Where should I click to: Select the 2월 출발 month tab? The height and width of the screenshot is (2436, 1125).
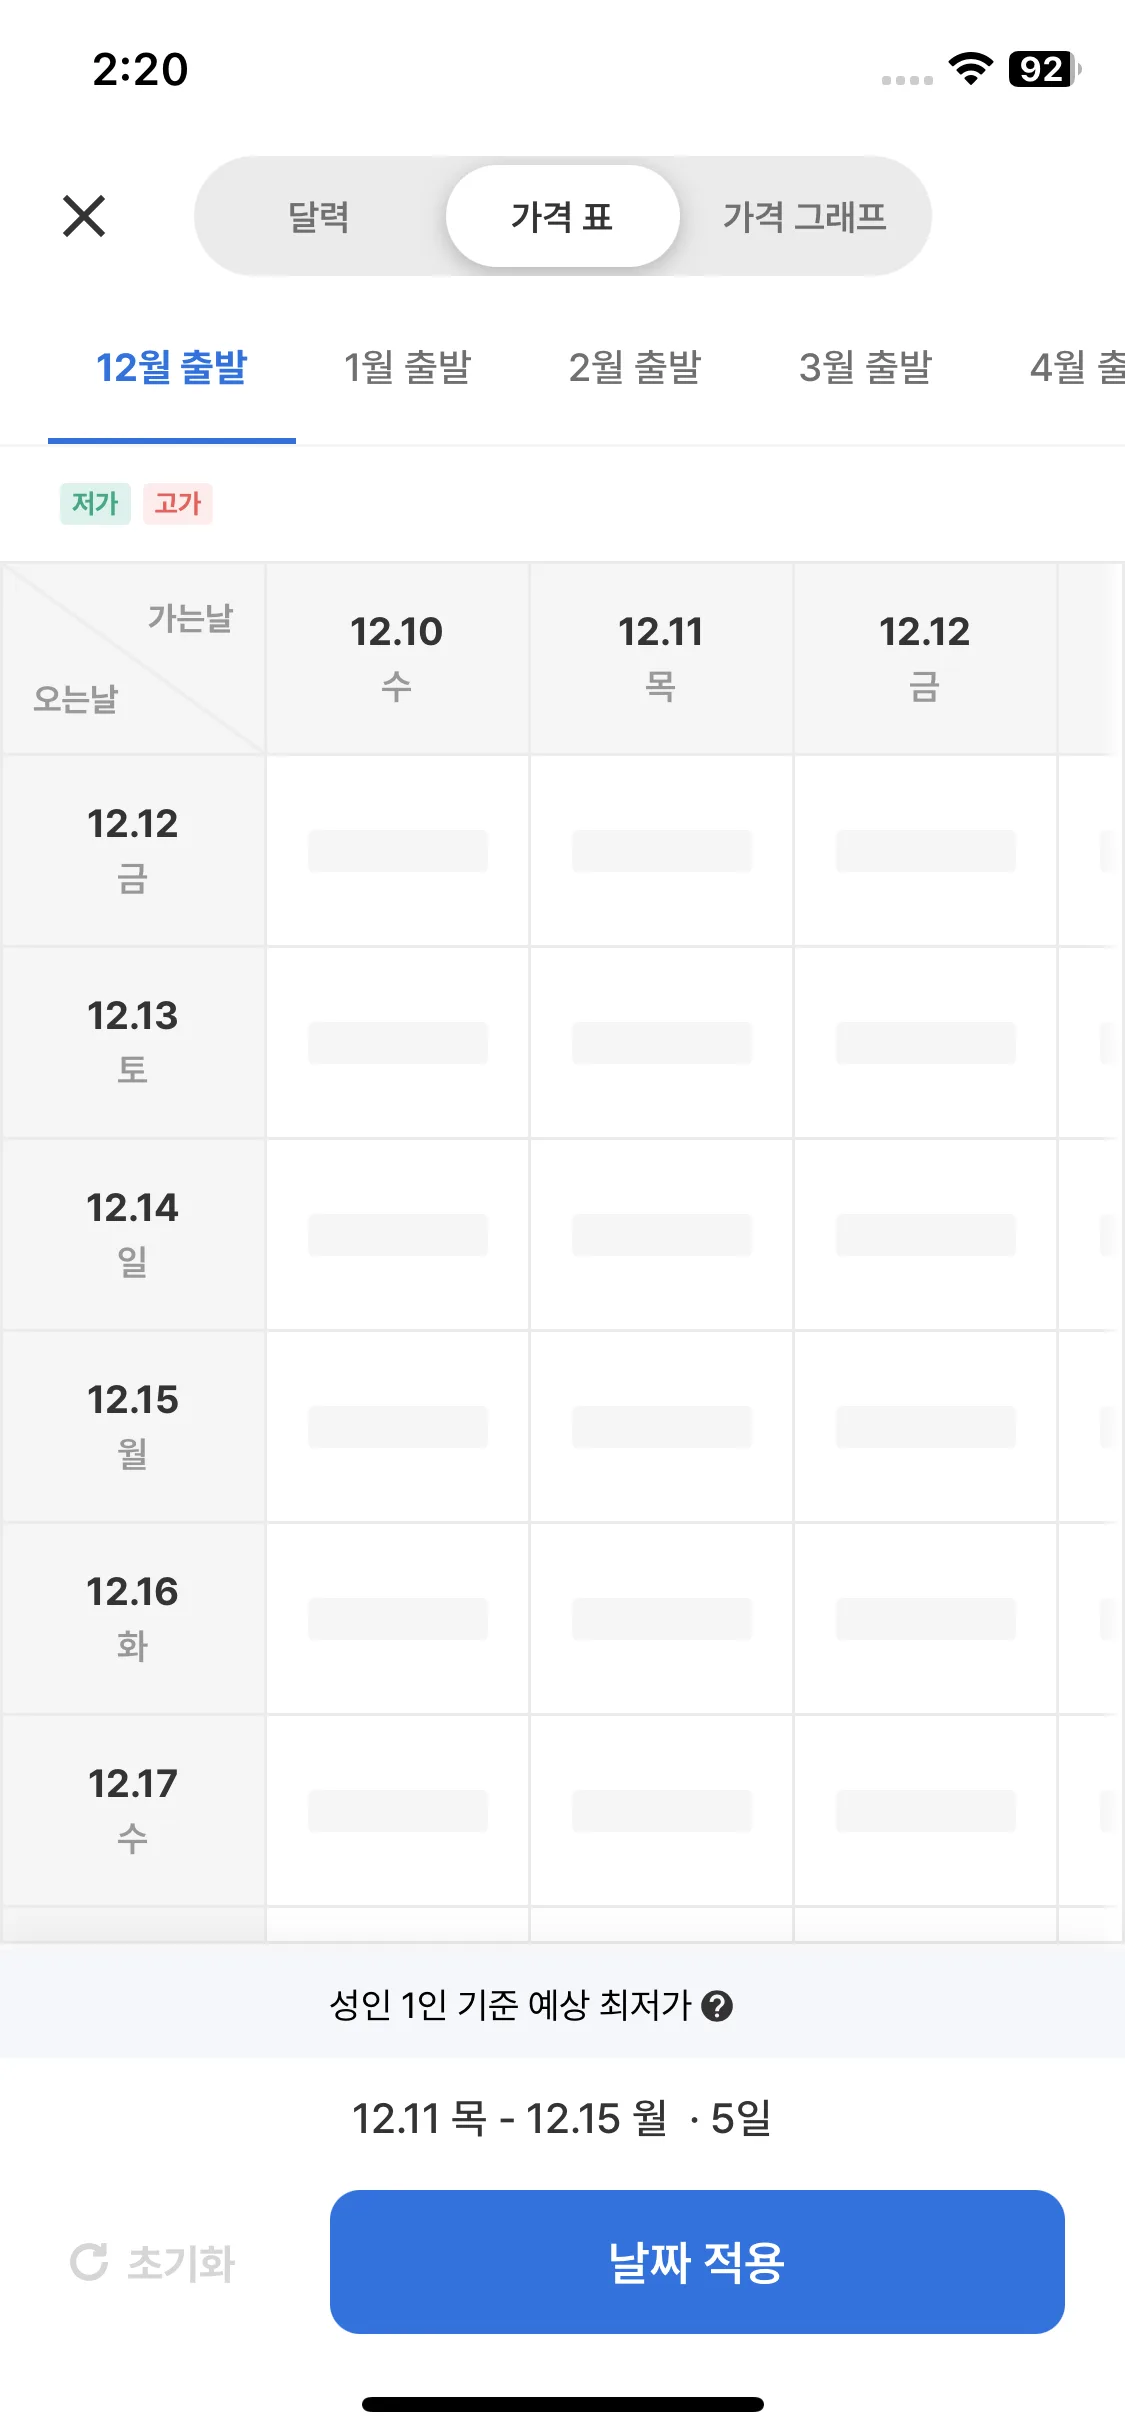(x=635, y=368)
